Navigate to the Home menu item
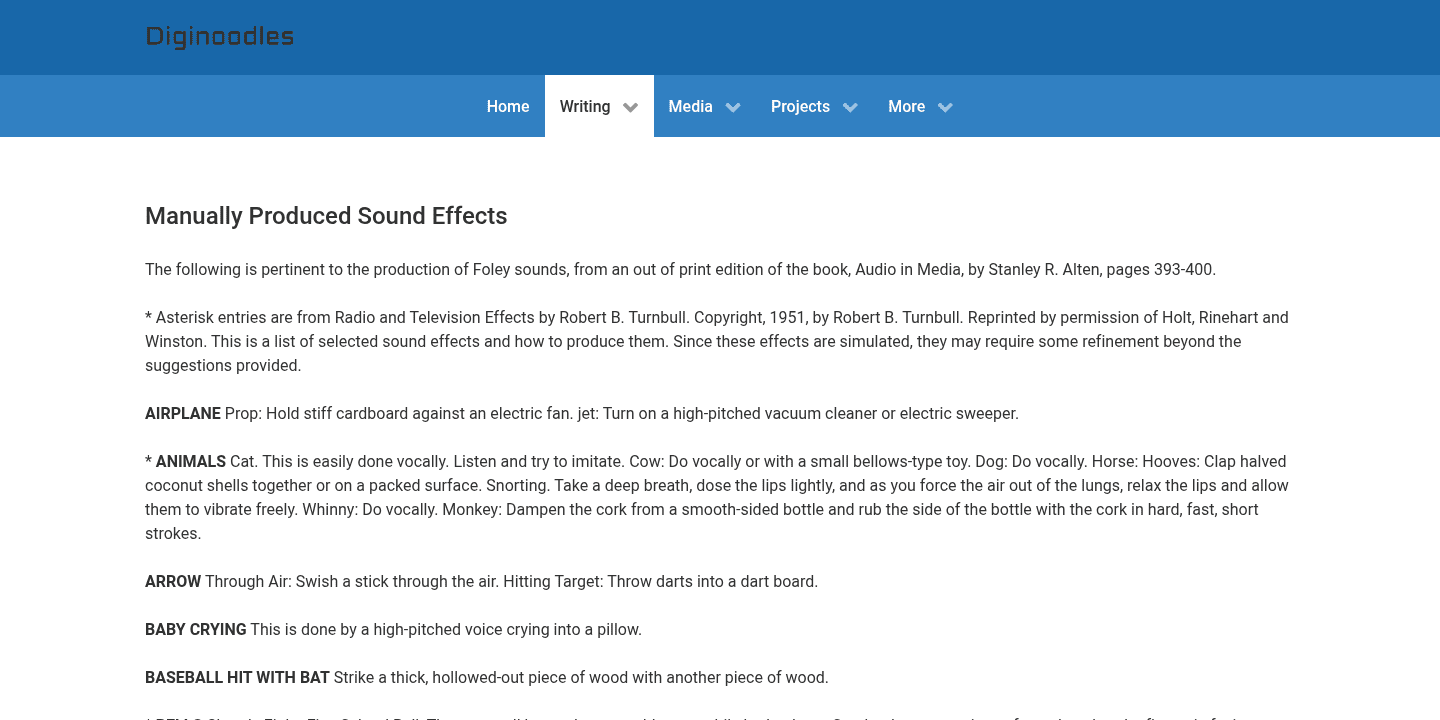Screen dimensions: 1440x720 [x=508, y=106]
